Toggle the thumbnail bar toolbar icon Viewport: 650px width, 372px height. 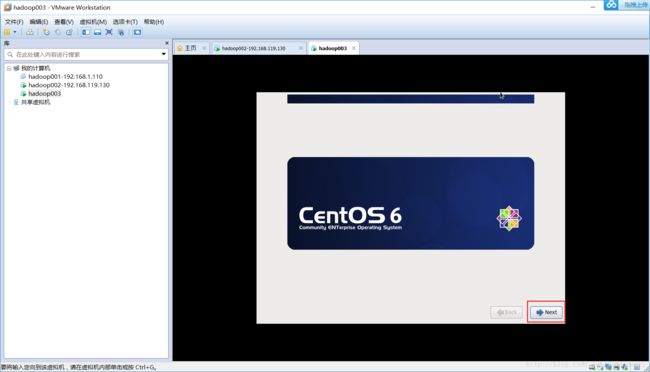pos(97,32)
